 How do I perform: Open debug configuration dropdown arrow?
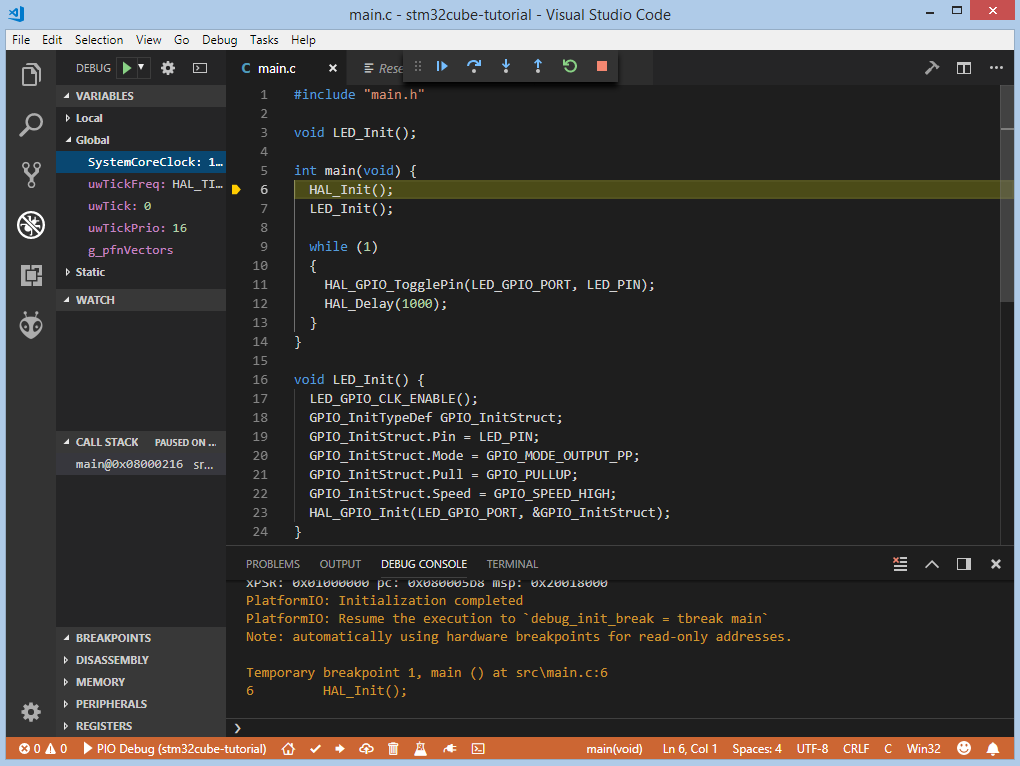[141, 67]
